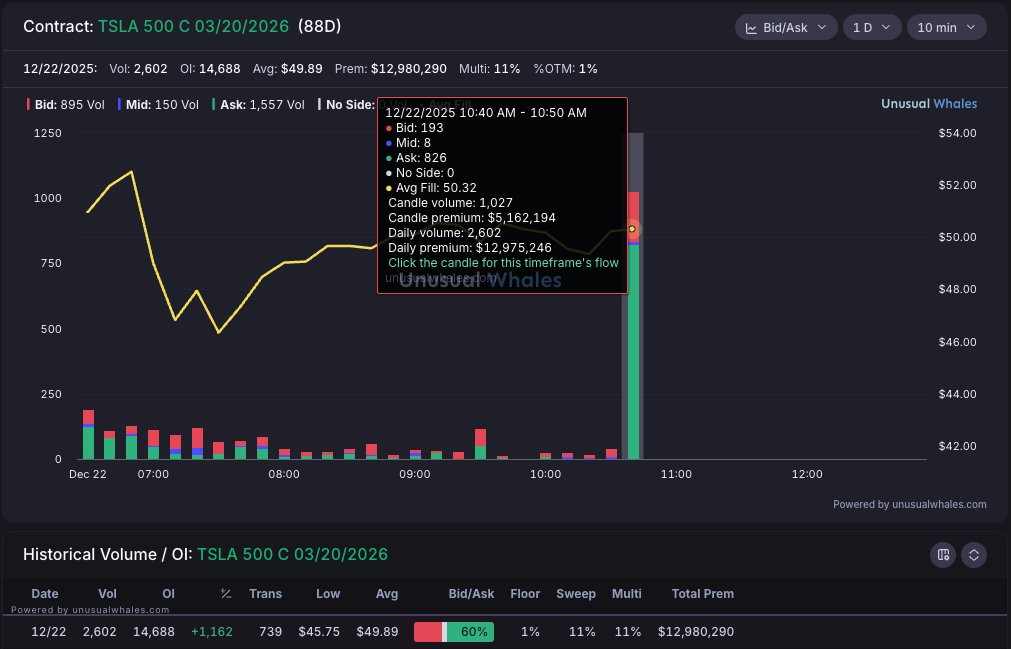Click TSLA 500 C 03/20/2026 contract title
This screenshot has width=1011, height=649.
click(193, 26)
